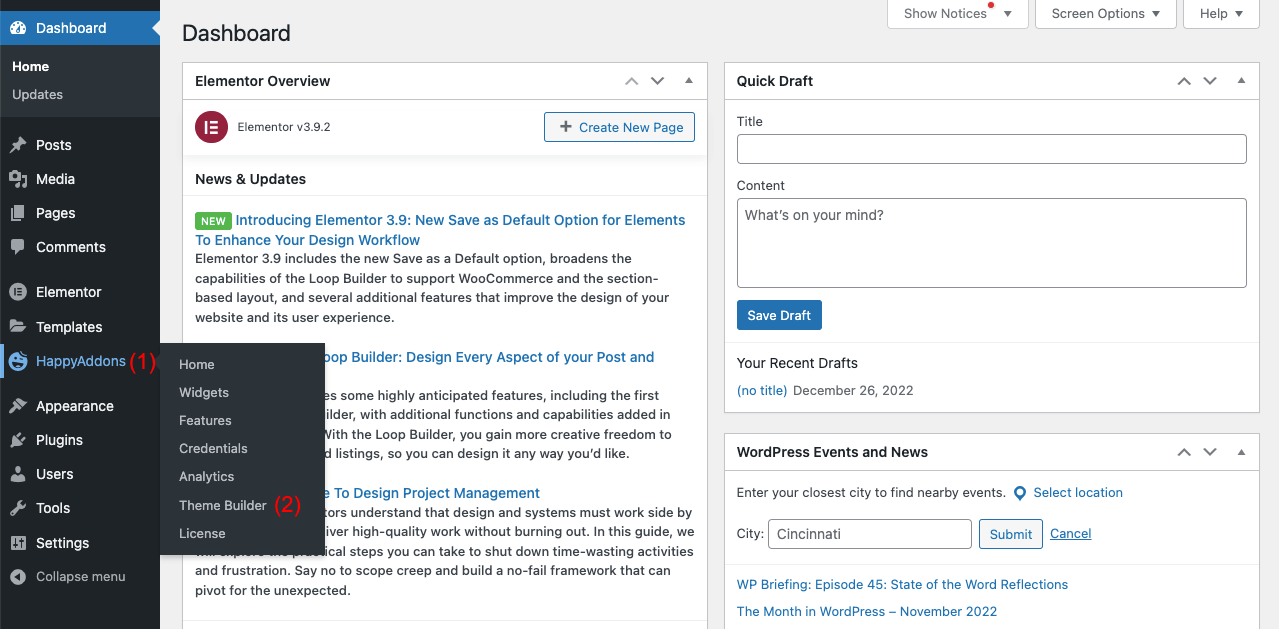Click the Posts pushpin icon

(x=18, y=145)
